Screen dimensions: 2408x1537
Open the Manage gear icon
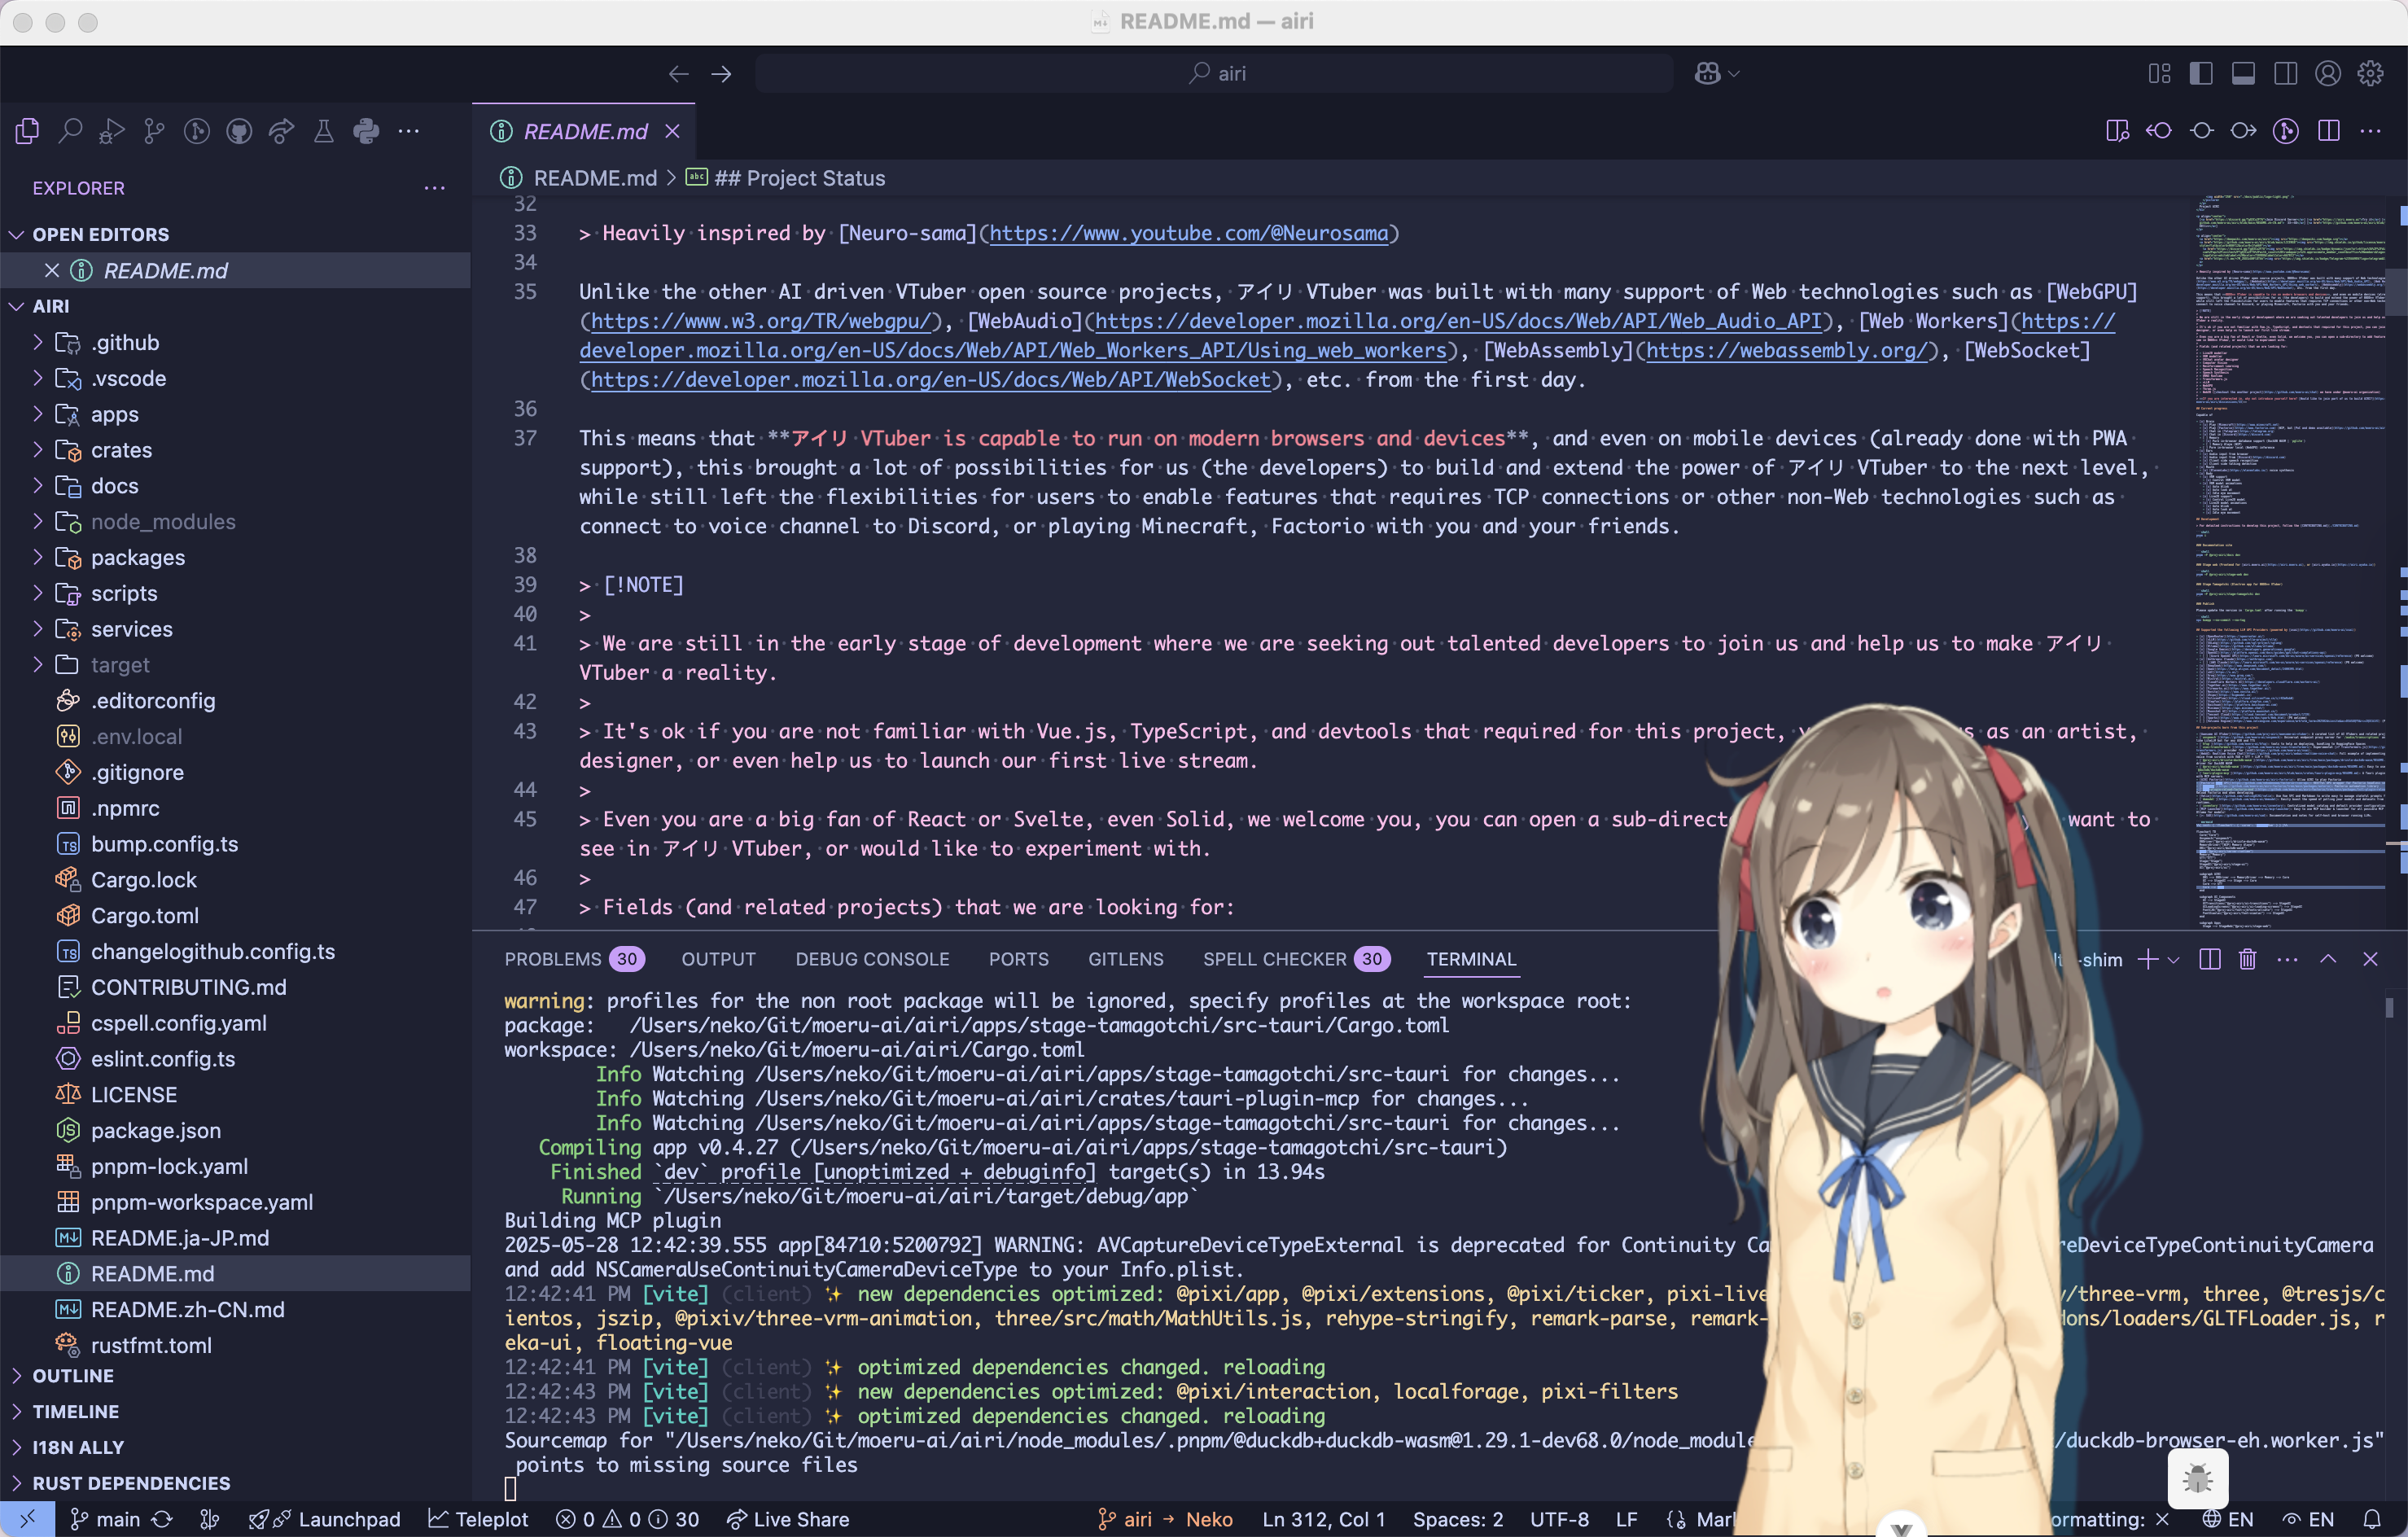click(2370, 74)
